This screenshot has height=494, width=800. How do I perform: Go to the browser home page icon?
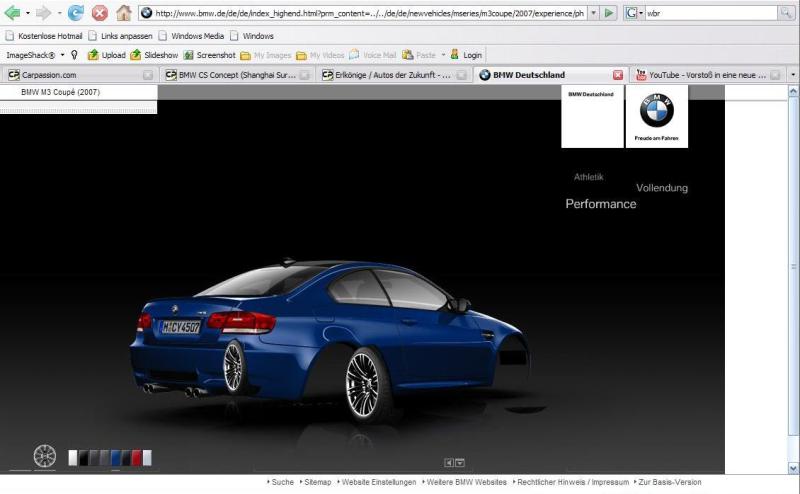pos(124,13)
